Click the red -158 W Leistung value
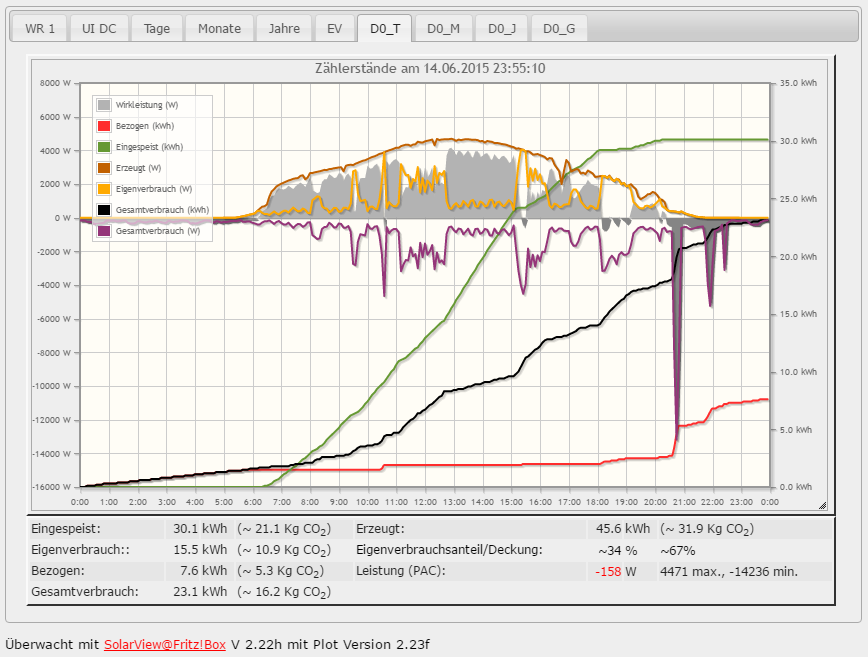868x657 pixels. point(609,572)
